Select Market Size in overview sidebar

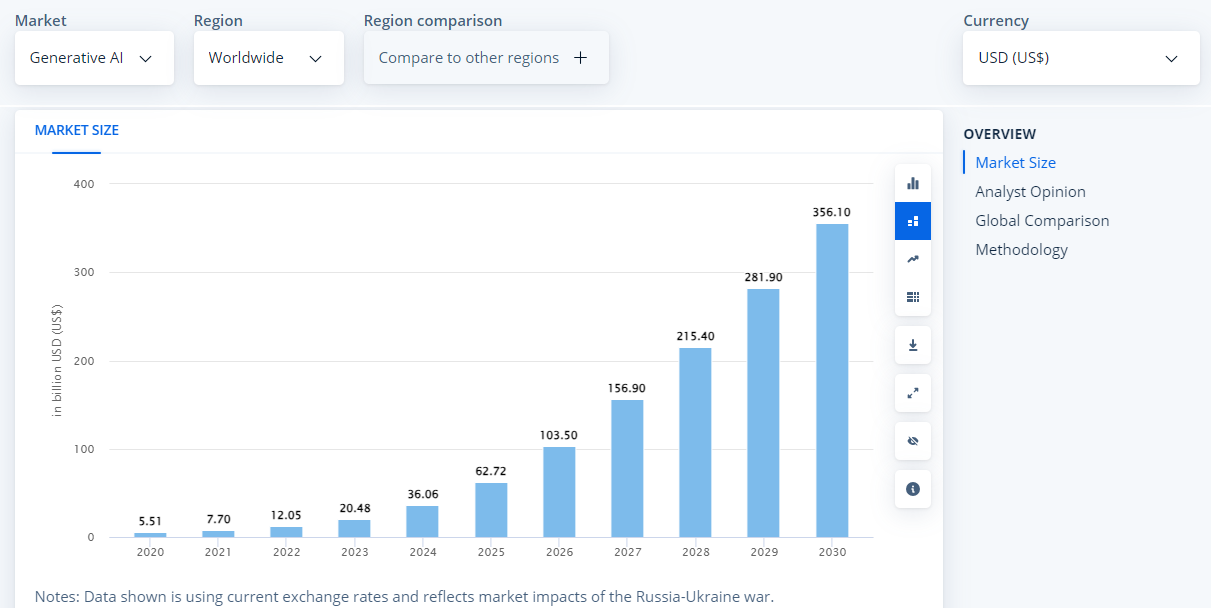1015,163
